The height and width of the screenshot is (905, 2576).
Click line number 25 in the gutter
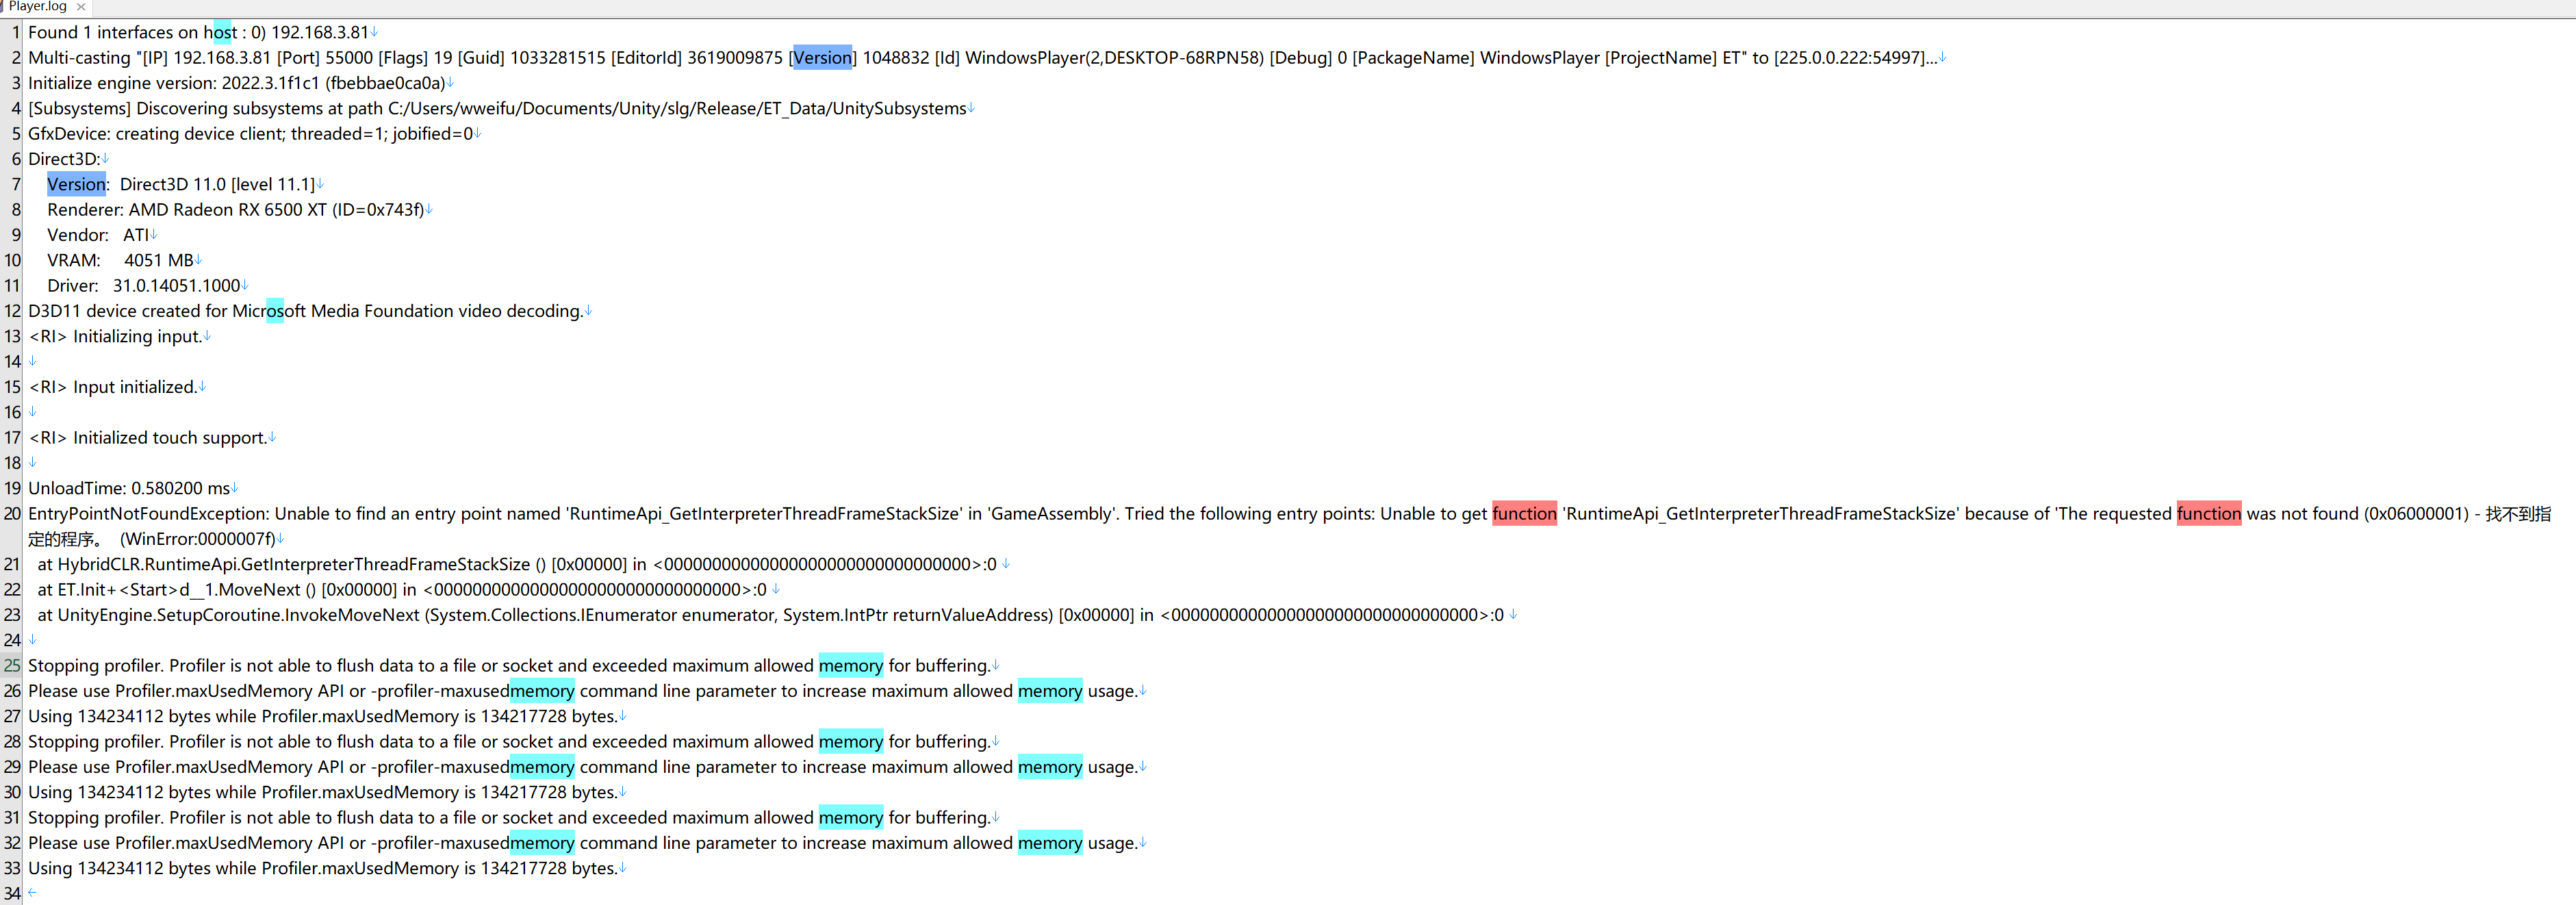click(x=12, y=666)
